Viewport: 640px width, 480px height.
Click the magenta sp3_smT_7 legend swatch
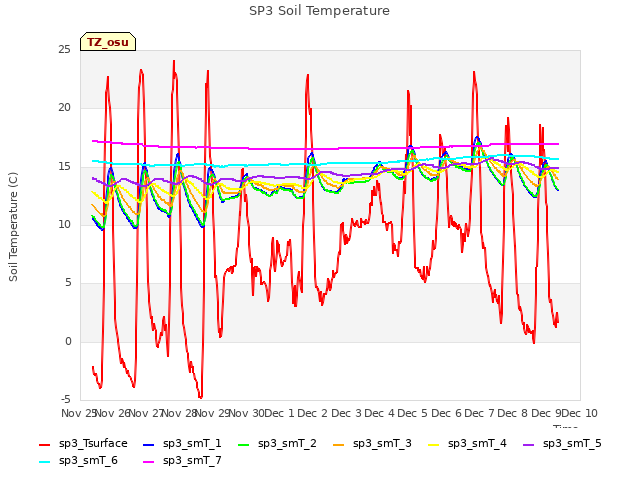pos(149,462)
